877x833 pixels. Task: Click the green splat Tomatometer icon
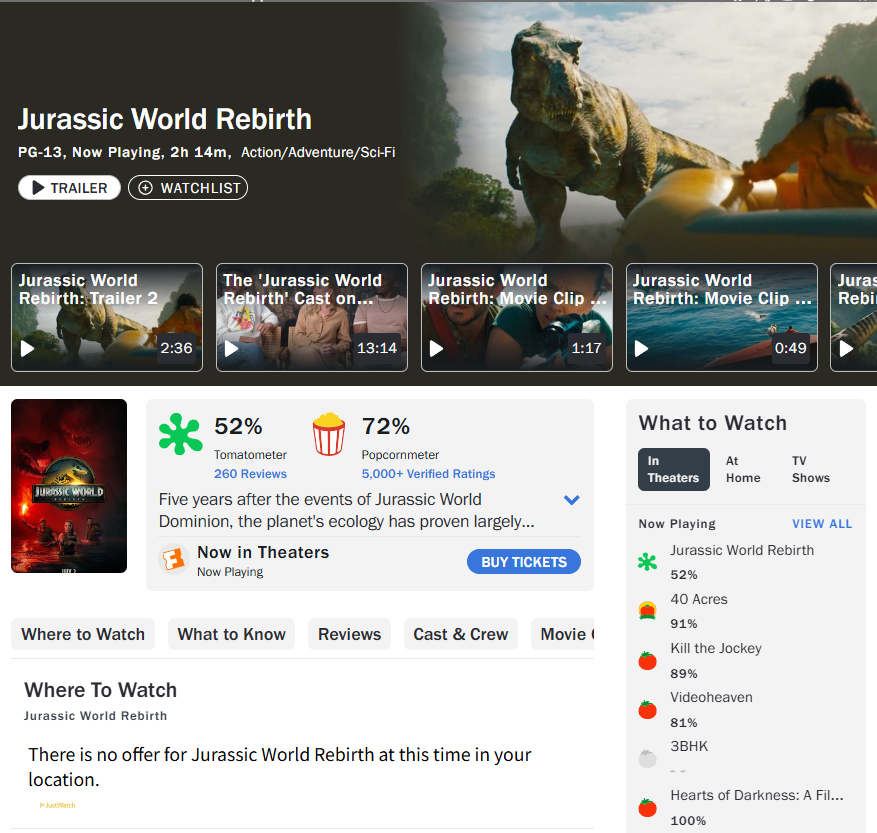coord(180,434)
